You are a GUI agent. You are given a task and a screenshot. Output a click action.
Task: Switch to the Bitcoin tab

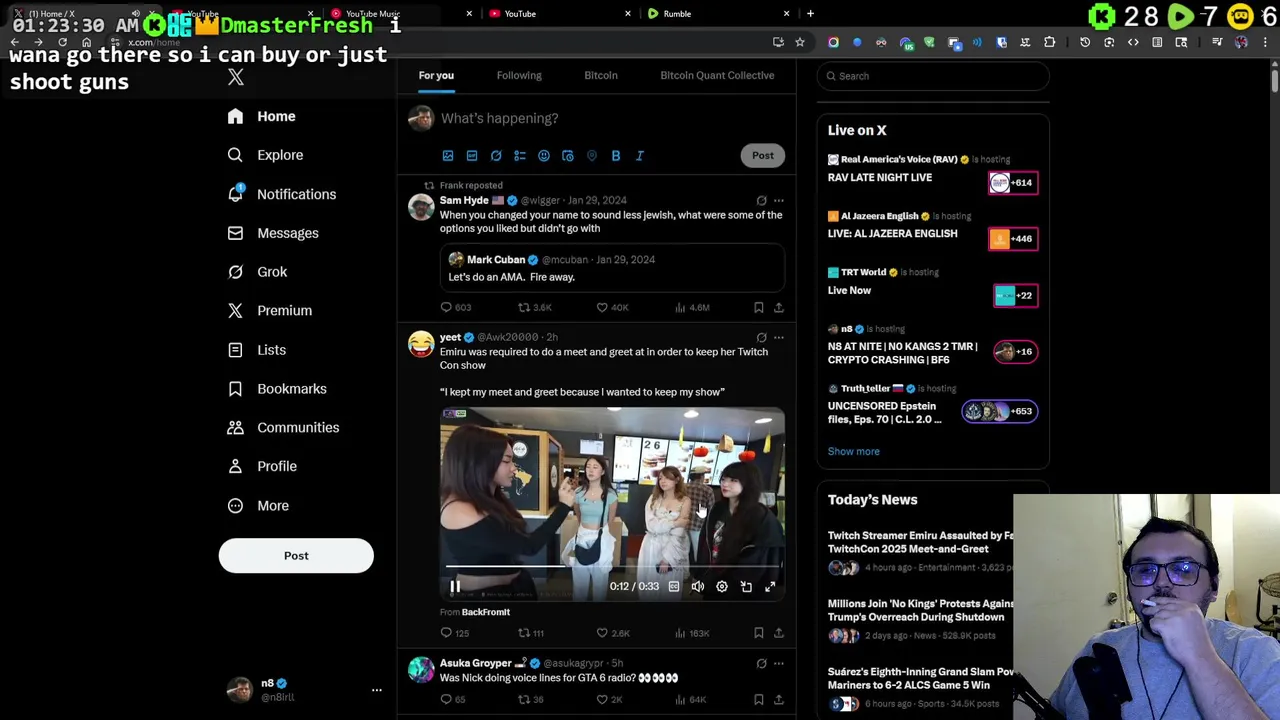pos(601,76)
